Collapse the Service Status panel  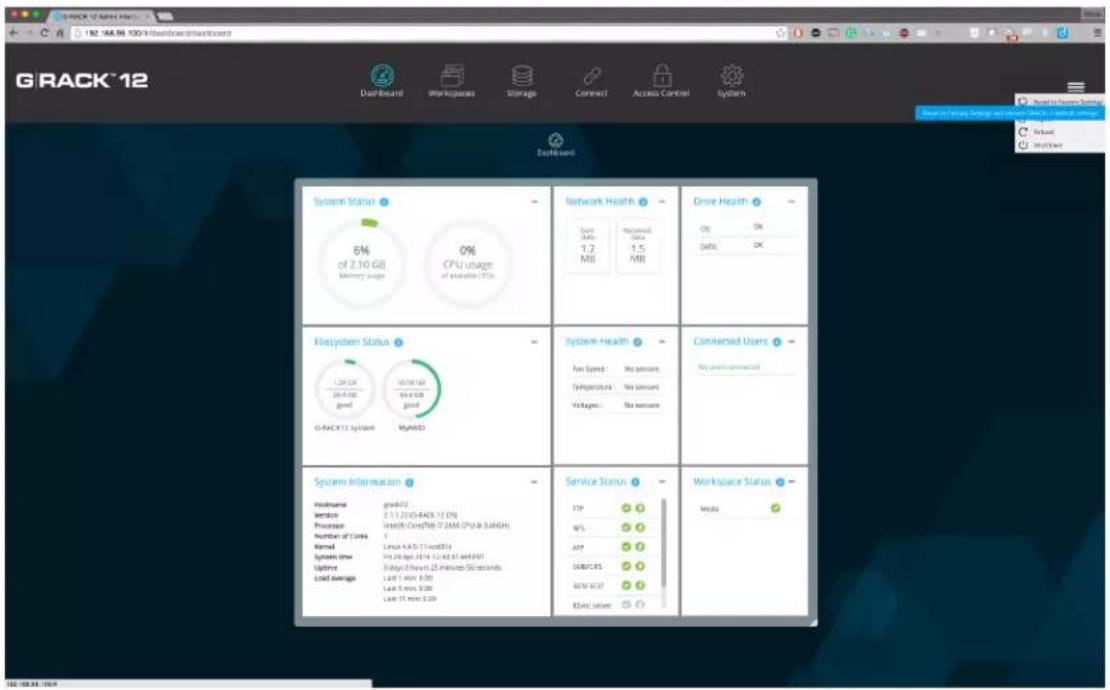pyautogui.click(x=662, y=482)
